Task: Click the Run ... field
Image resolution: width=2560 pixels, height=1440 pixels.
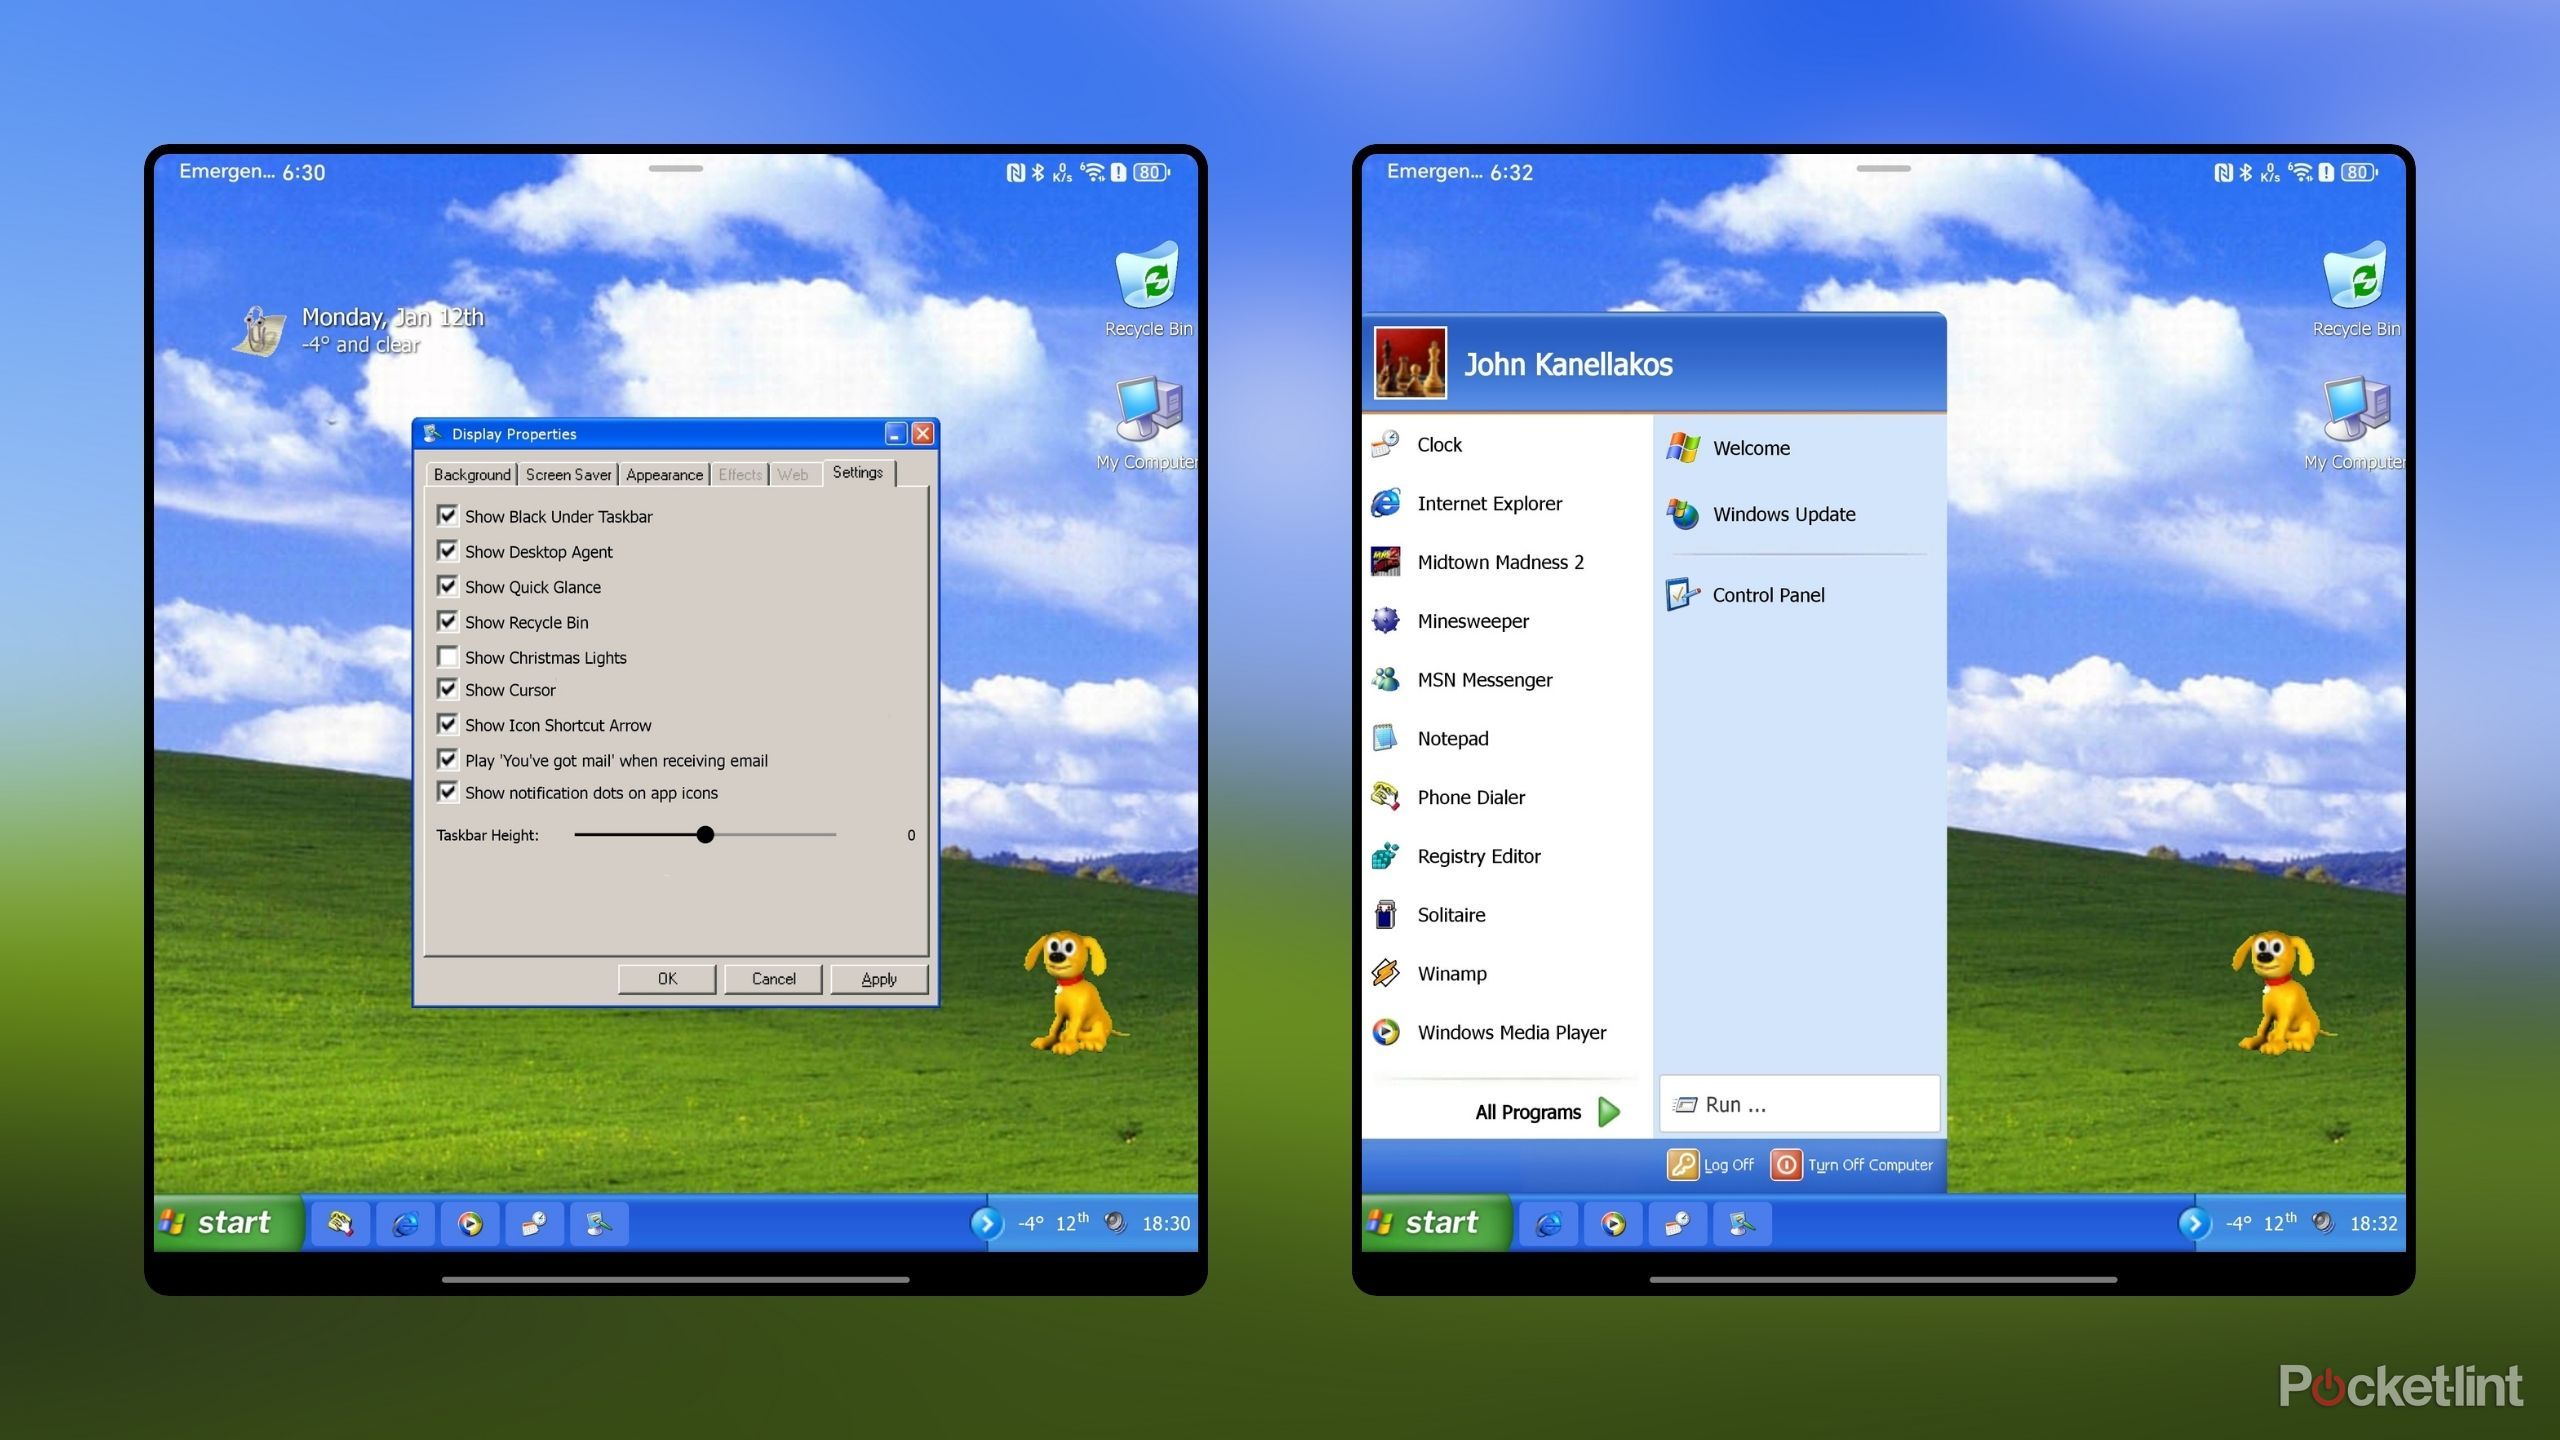Action: click(x=1799, y=1105)
